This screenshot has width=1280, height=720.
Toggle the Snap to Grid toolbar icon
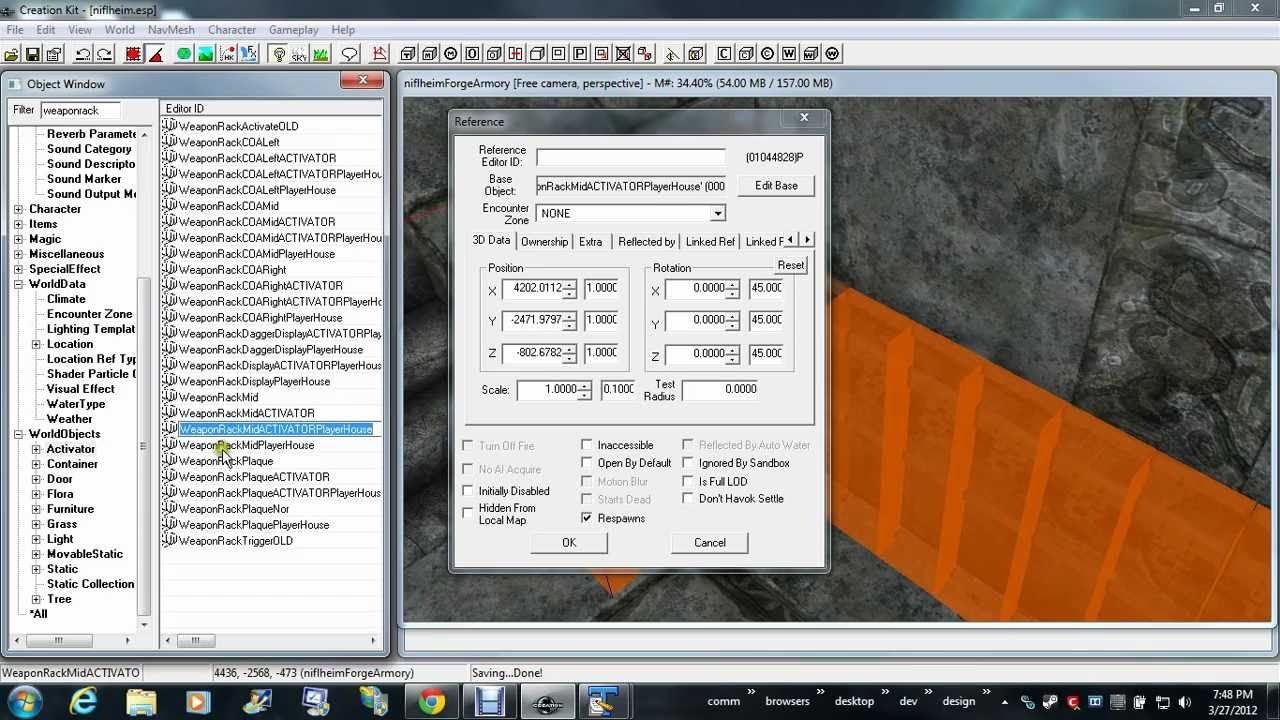133,54
